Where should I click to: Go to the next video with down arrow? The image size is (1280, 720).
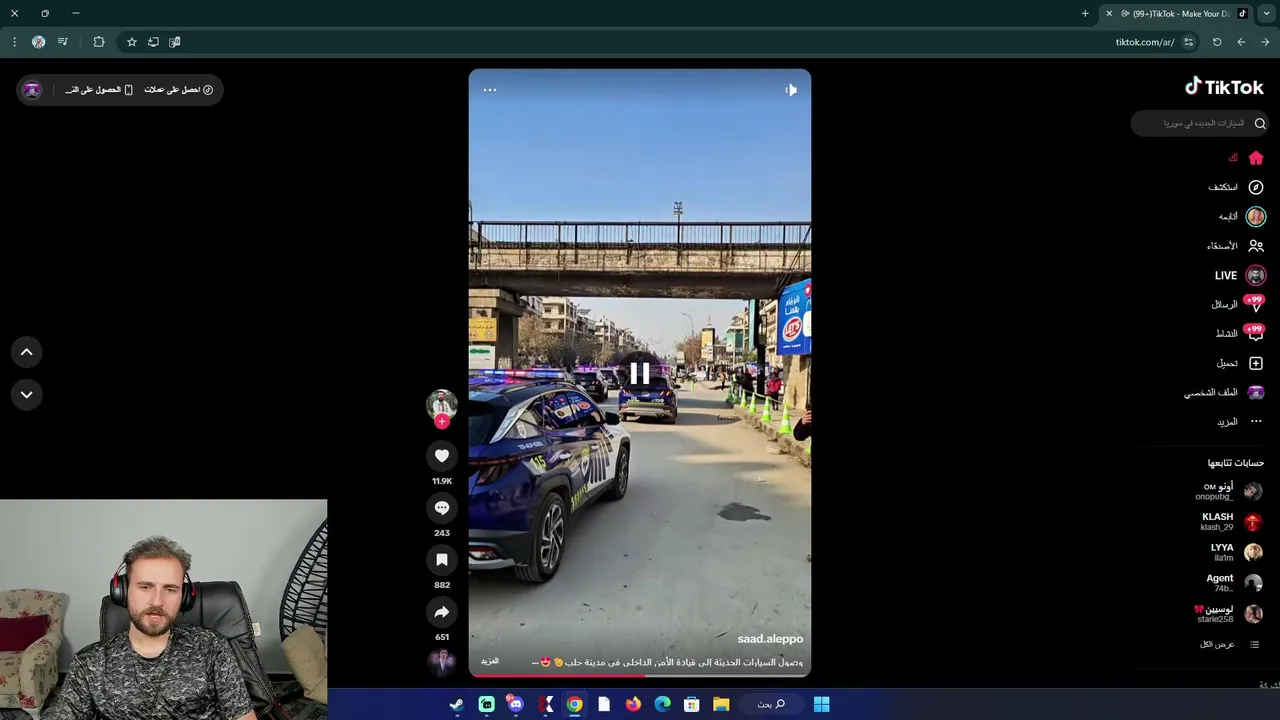click(27, 394)
